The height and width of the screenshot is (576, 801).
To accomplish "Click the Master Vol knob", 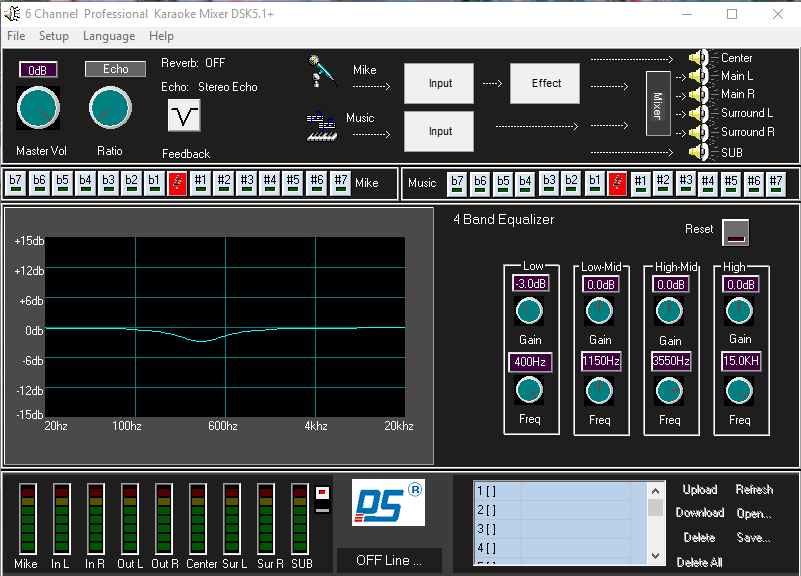I will (38, 108).
